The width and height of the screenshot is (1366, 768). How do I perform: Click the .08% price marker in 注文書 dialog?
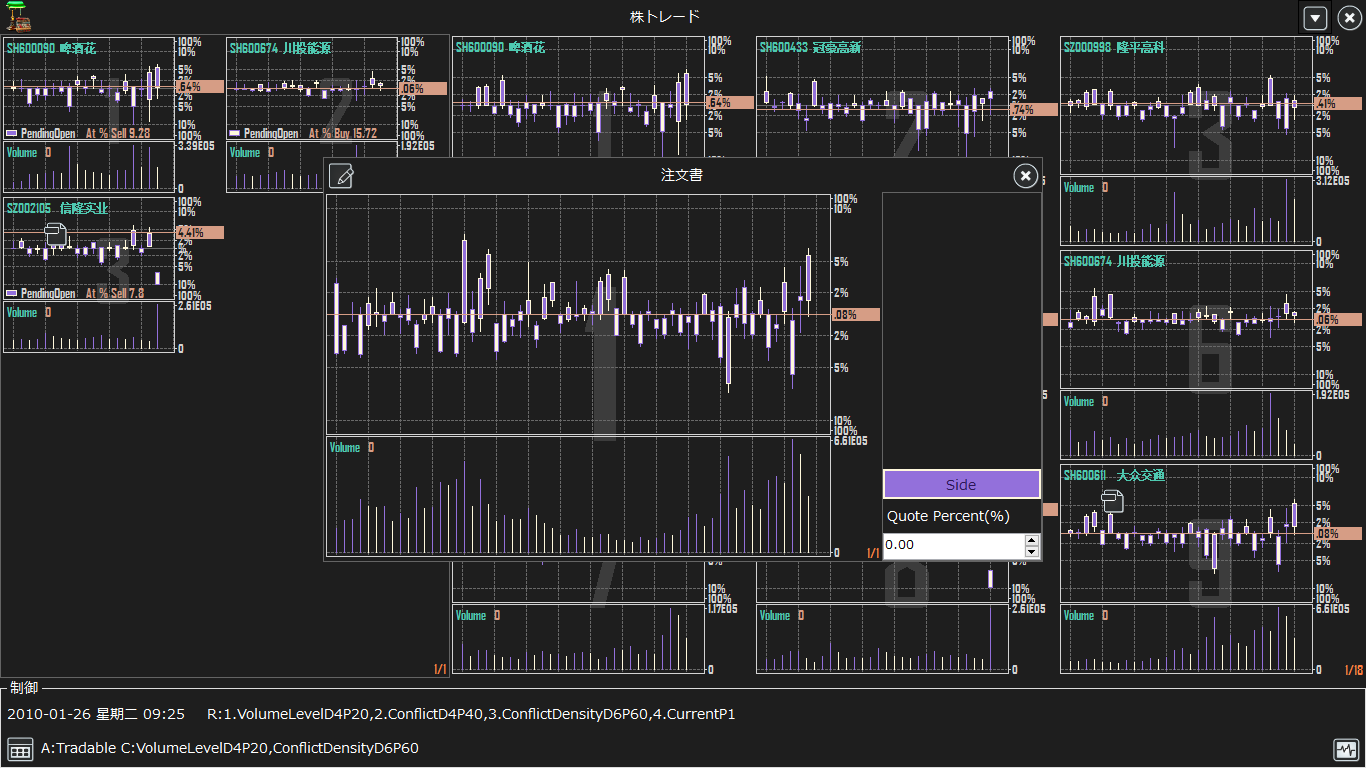[855, 314]
